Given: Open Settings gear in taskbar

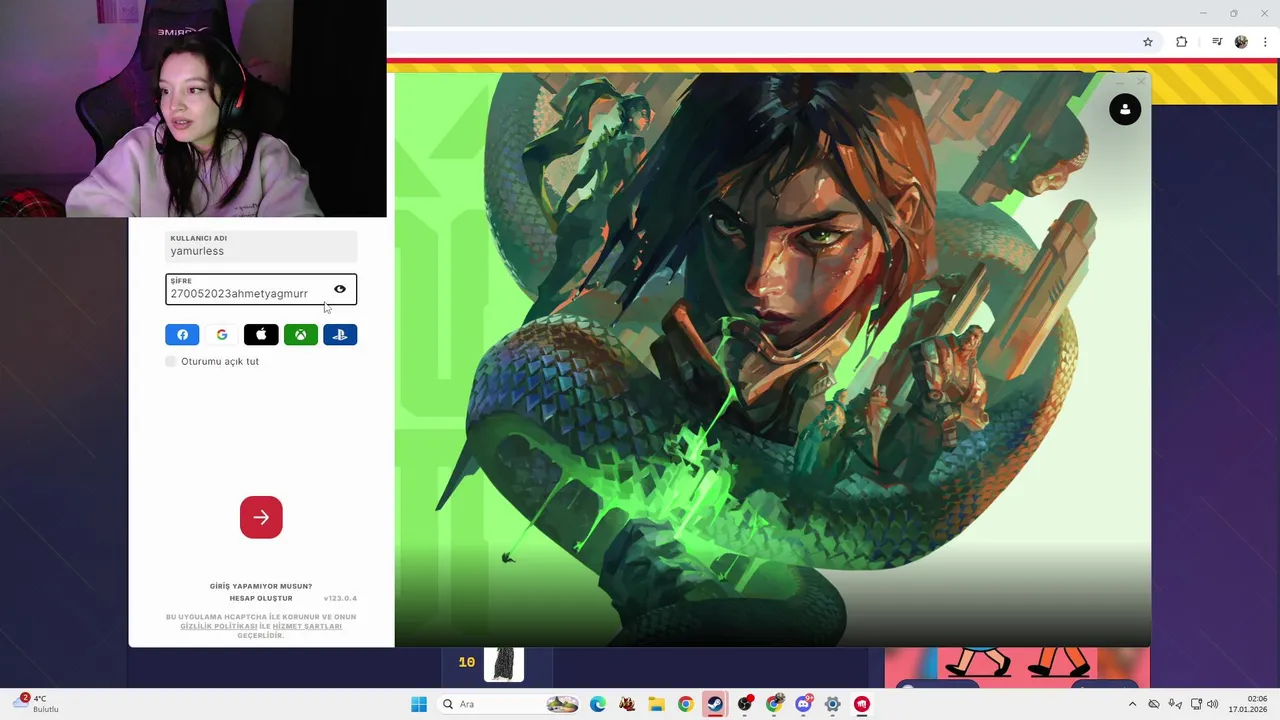Looking at the screenshot, I should (832, 704).
